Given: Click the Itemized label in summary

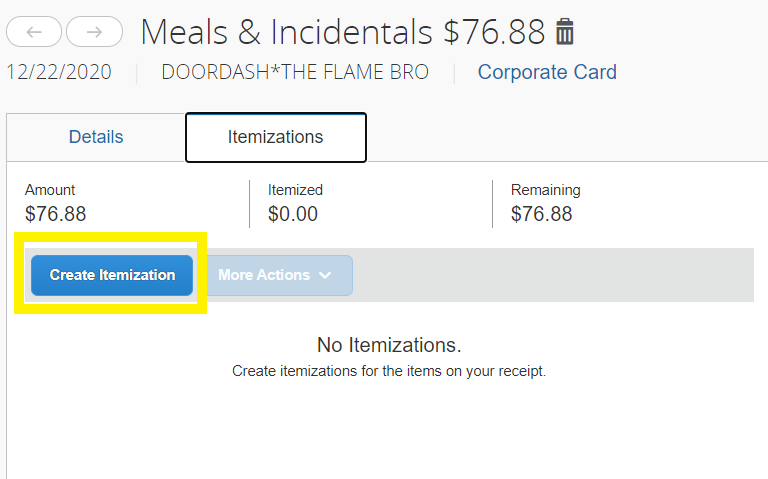Looking at the screenshot, I should tap(295, 190).
